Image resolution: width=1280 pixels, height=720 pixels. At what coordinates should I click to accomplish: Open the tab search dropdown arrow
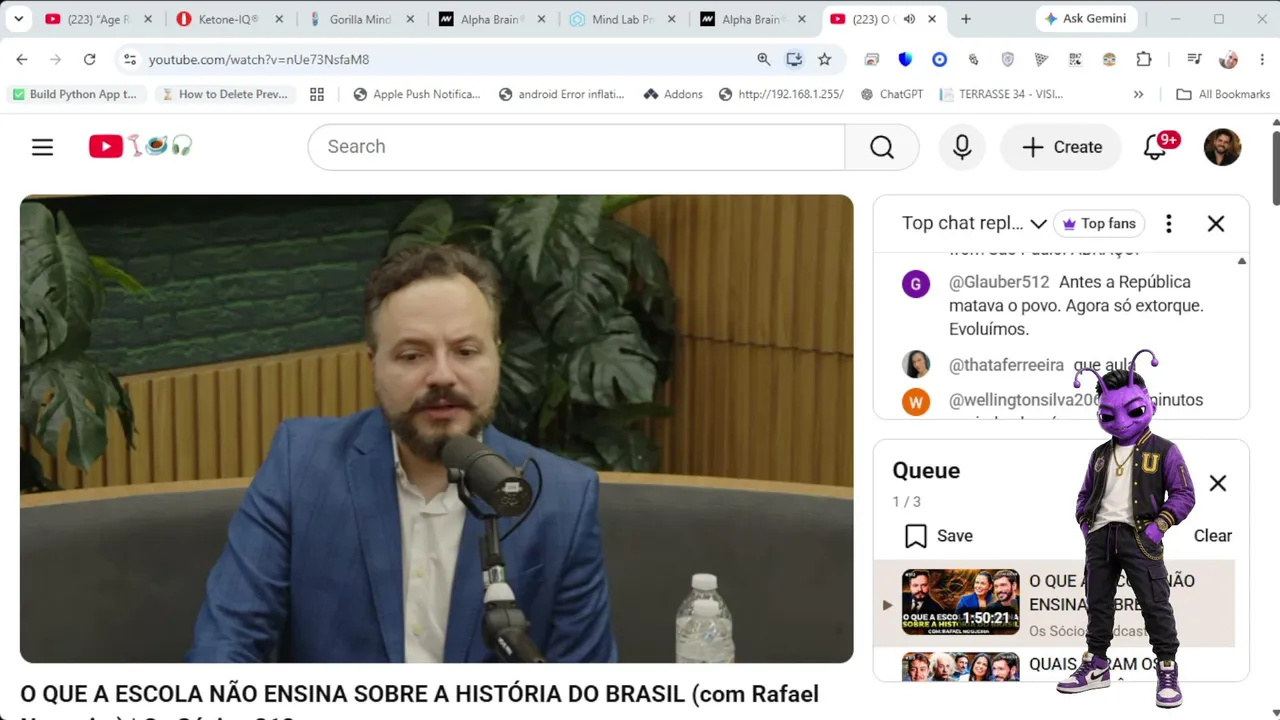18,19
